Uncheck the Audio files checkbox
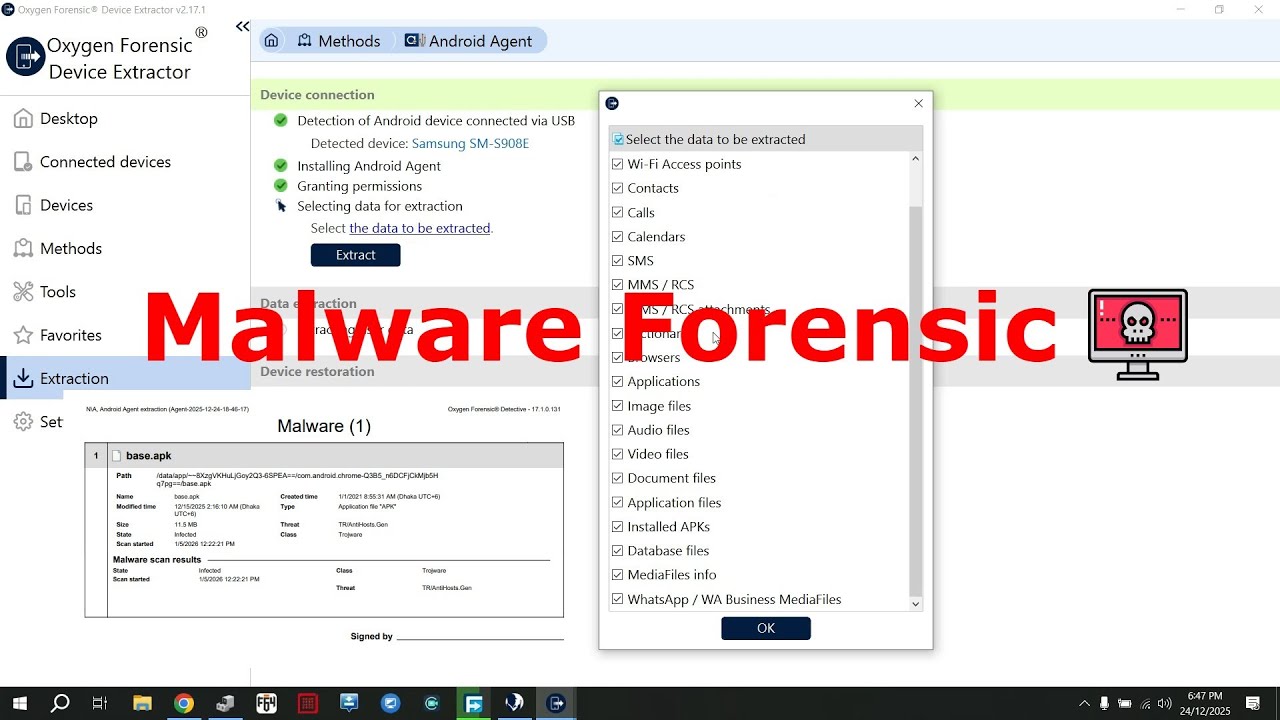This screenshot has width=1280, height=720. point(618,430)
